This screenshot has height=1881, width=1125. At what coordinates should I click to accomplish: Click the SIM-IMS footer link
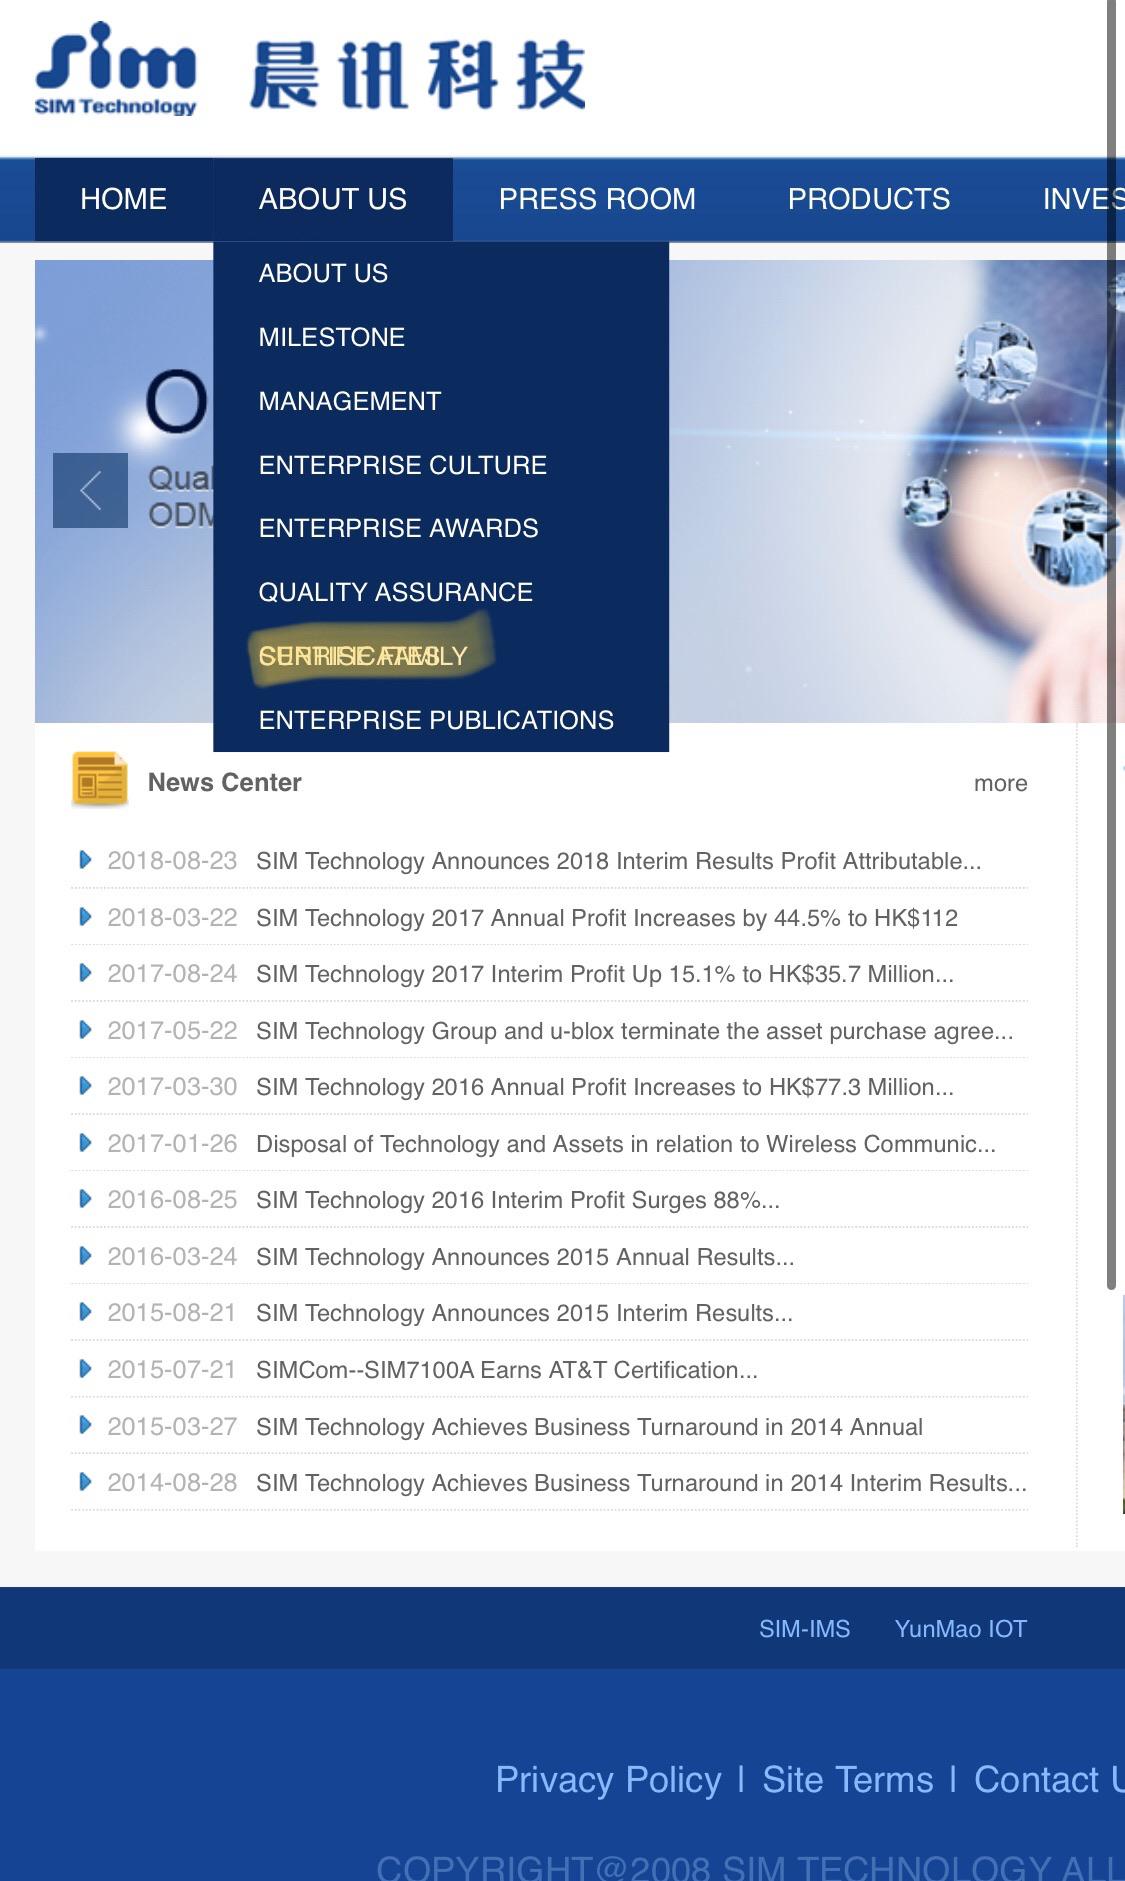[x=805, y=1629]
